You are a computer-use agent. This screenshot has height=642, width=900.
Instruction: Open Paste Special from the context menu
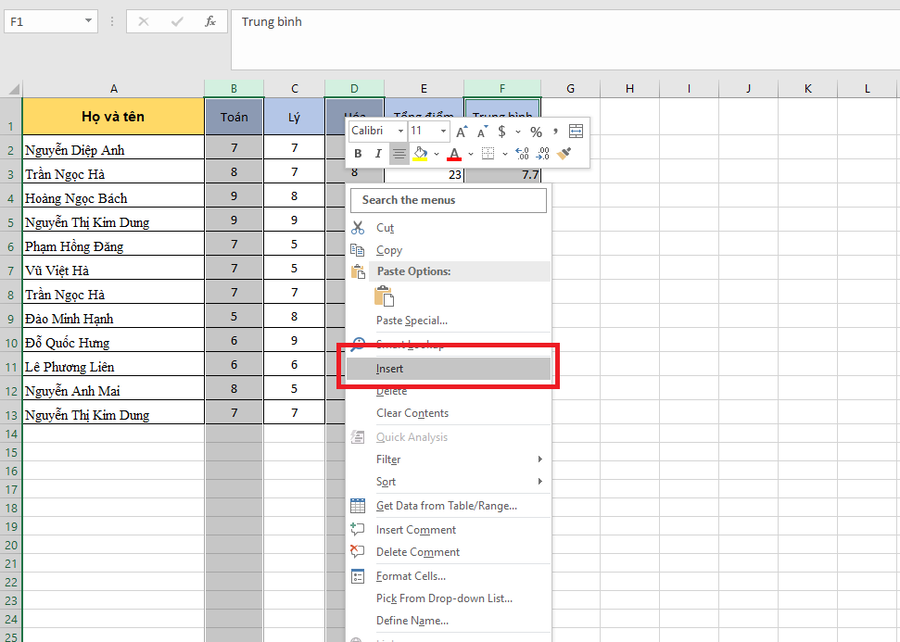[x=448, y=320]
